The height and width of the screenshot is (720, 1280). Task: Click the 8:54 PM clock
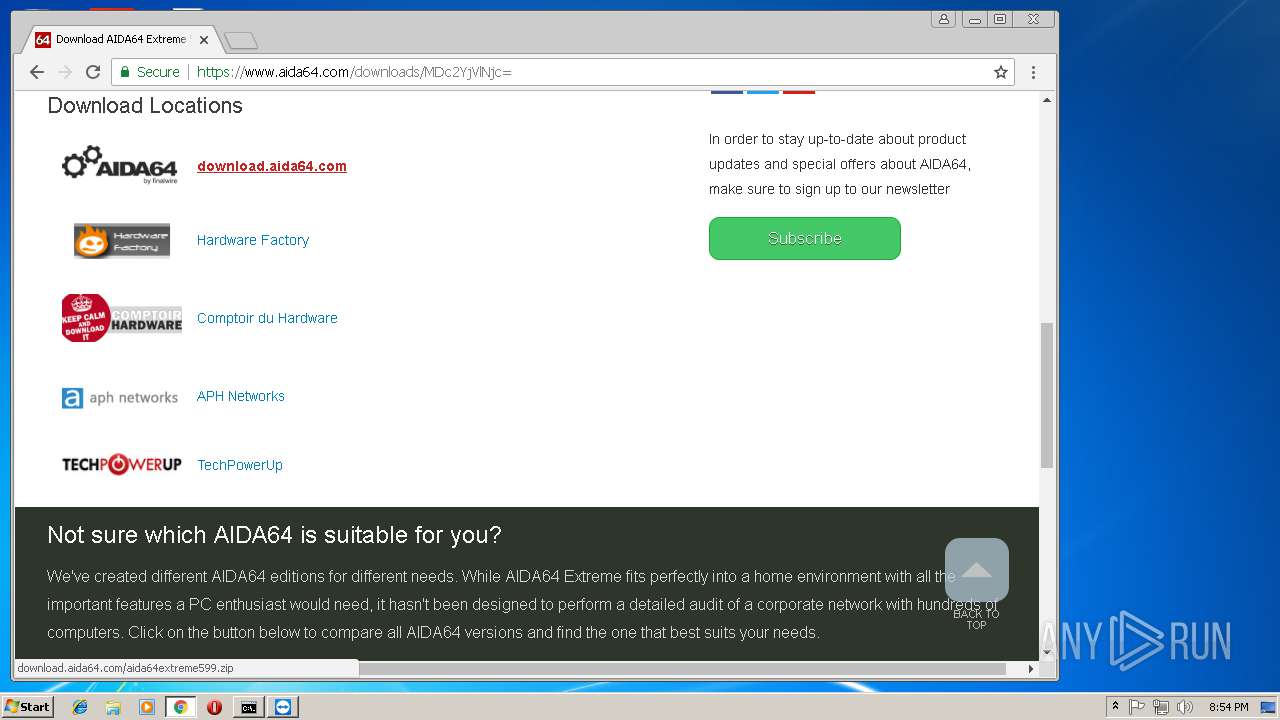(1228, 707)
